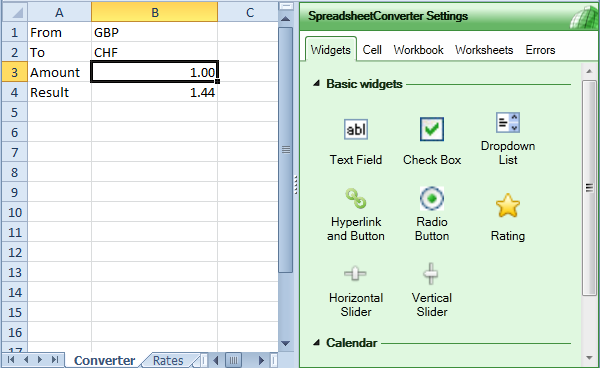Switch to the Workbook tab
Image resolution: width=600 pixels, height=368 pixels.
point(418,50)
